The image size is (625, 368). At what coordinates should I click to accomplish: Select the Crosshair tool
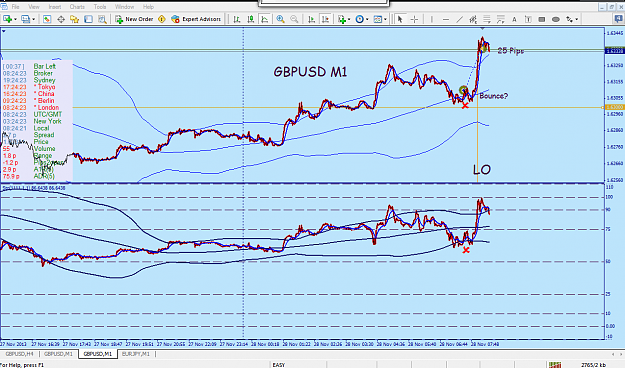point(415,19)
